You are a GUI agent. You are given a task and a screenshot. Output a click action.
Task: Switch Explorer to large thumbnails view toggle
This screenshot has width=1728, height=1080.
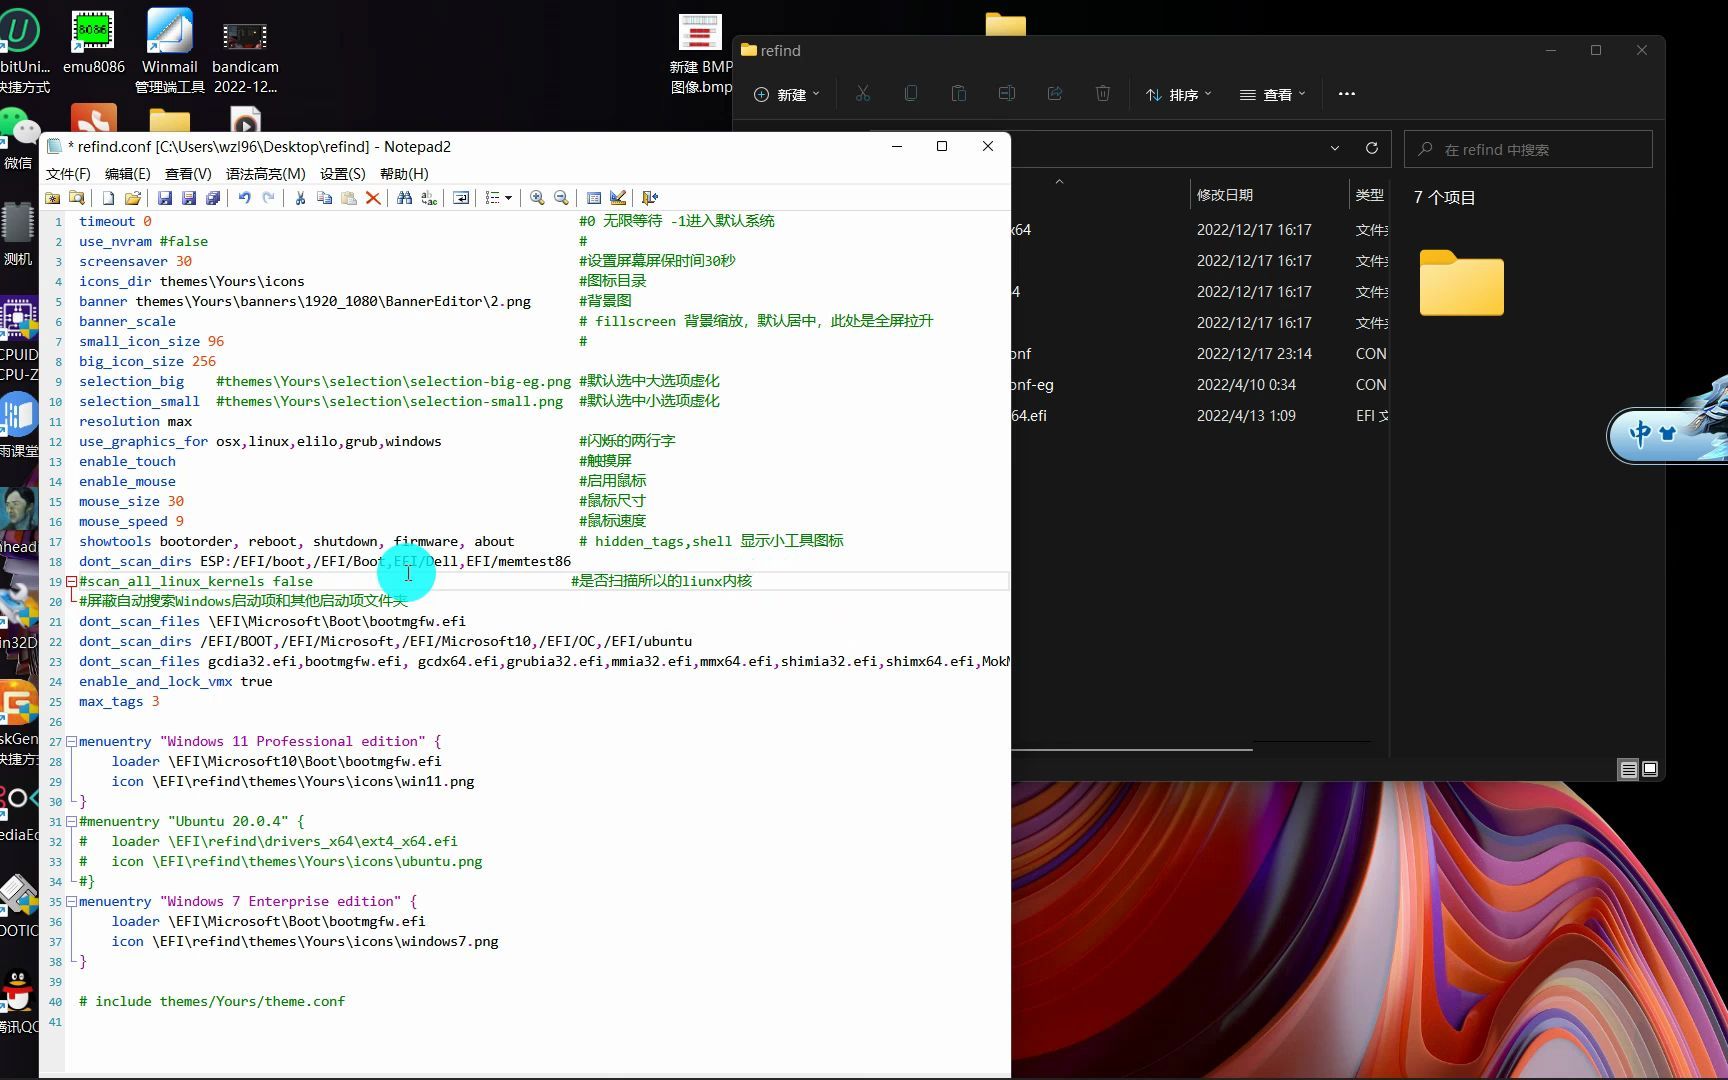tap(1650, 769)
